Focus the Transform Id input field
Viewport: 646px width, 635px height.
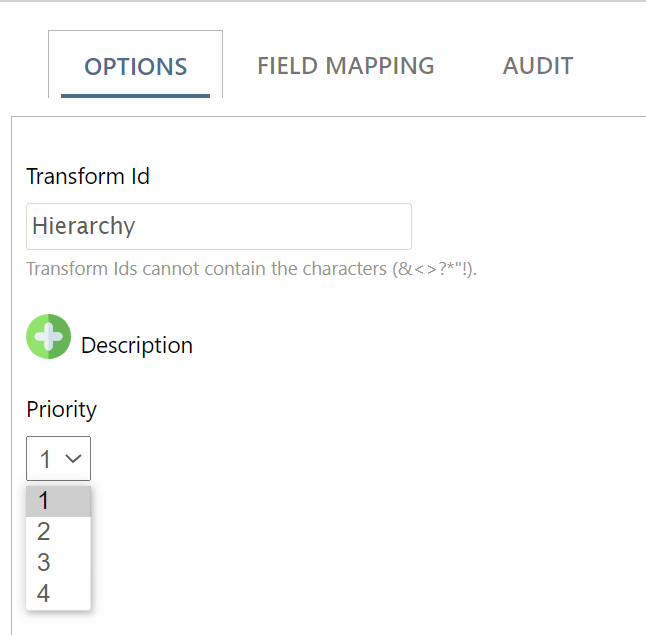tap(219, 226)
